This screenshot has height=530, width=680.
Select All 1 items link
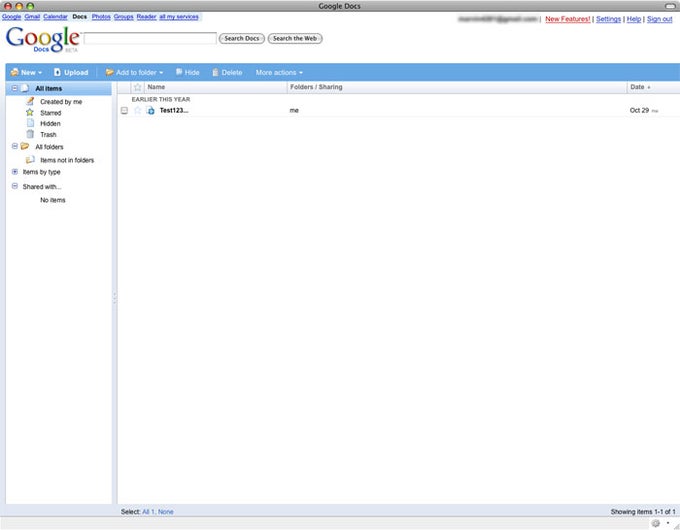coord(148,512)
